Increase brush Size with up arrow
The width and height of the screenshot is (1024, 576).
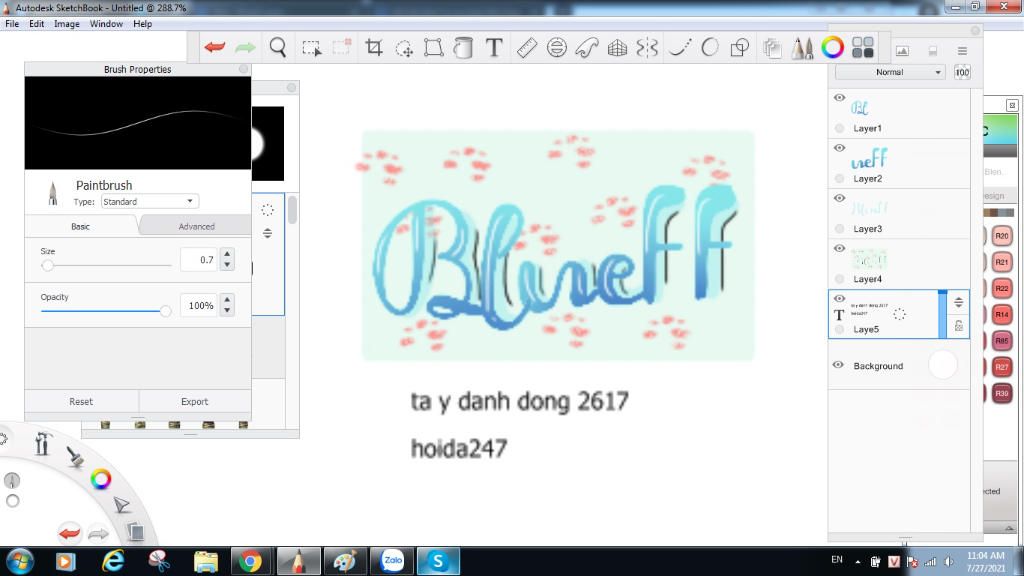[227, 254]
